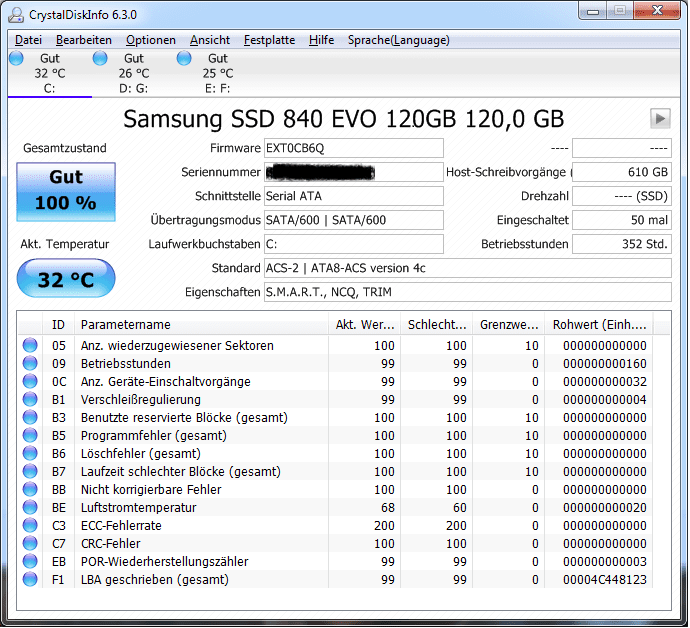Select 'Anz. Geräte-Einschaltvorgänge' row text
This screenshot has height=628, width=690.
pos(165,382)
